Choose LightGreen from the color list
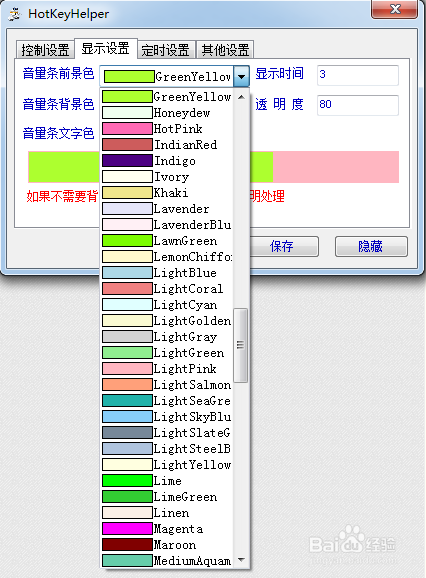This screenshot has height=578, width=426. [167, 353]
